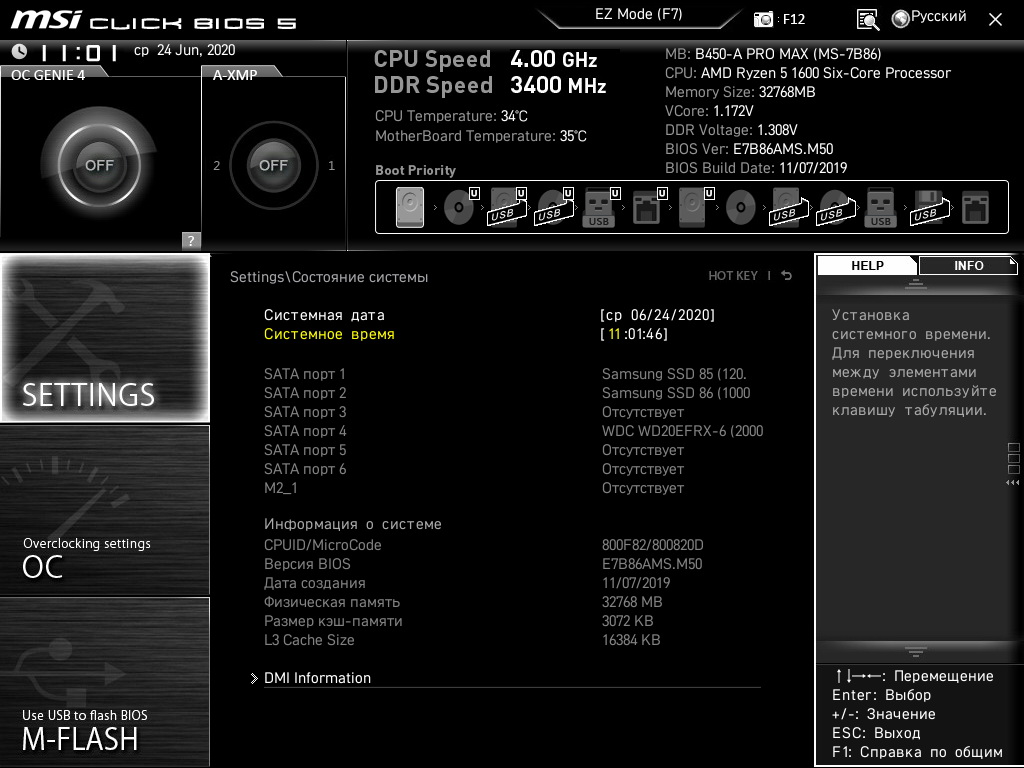Open the M-FLASH tile
Image resolution: width=1024 pixels, height=768 pixels.
(x=105, y=682)
